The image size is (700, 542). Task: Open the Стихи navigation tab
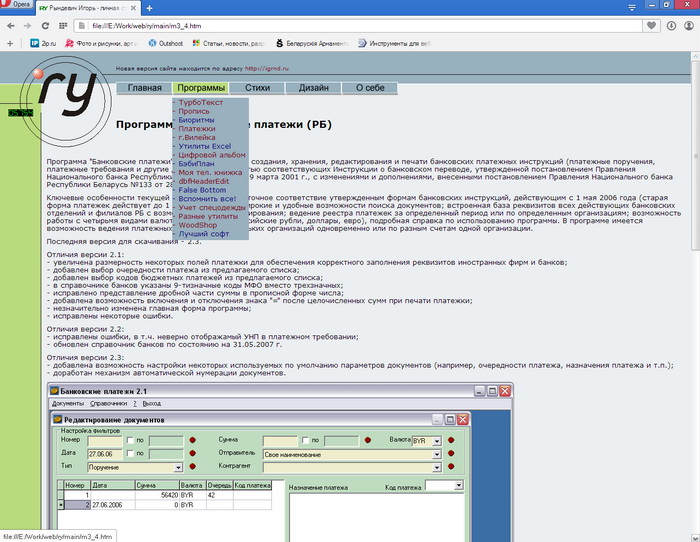[257, 88]
